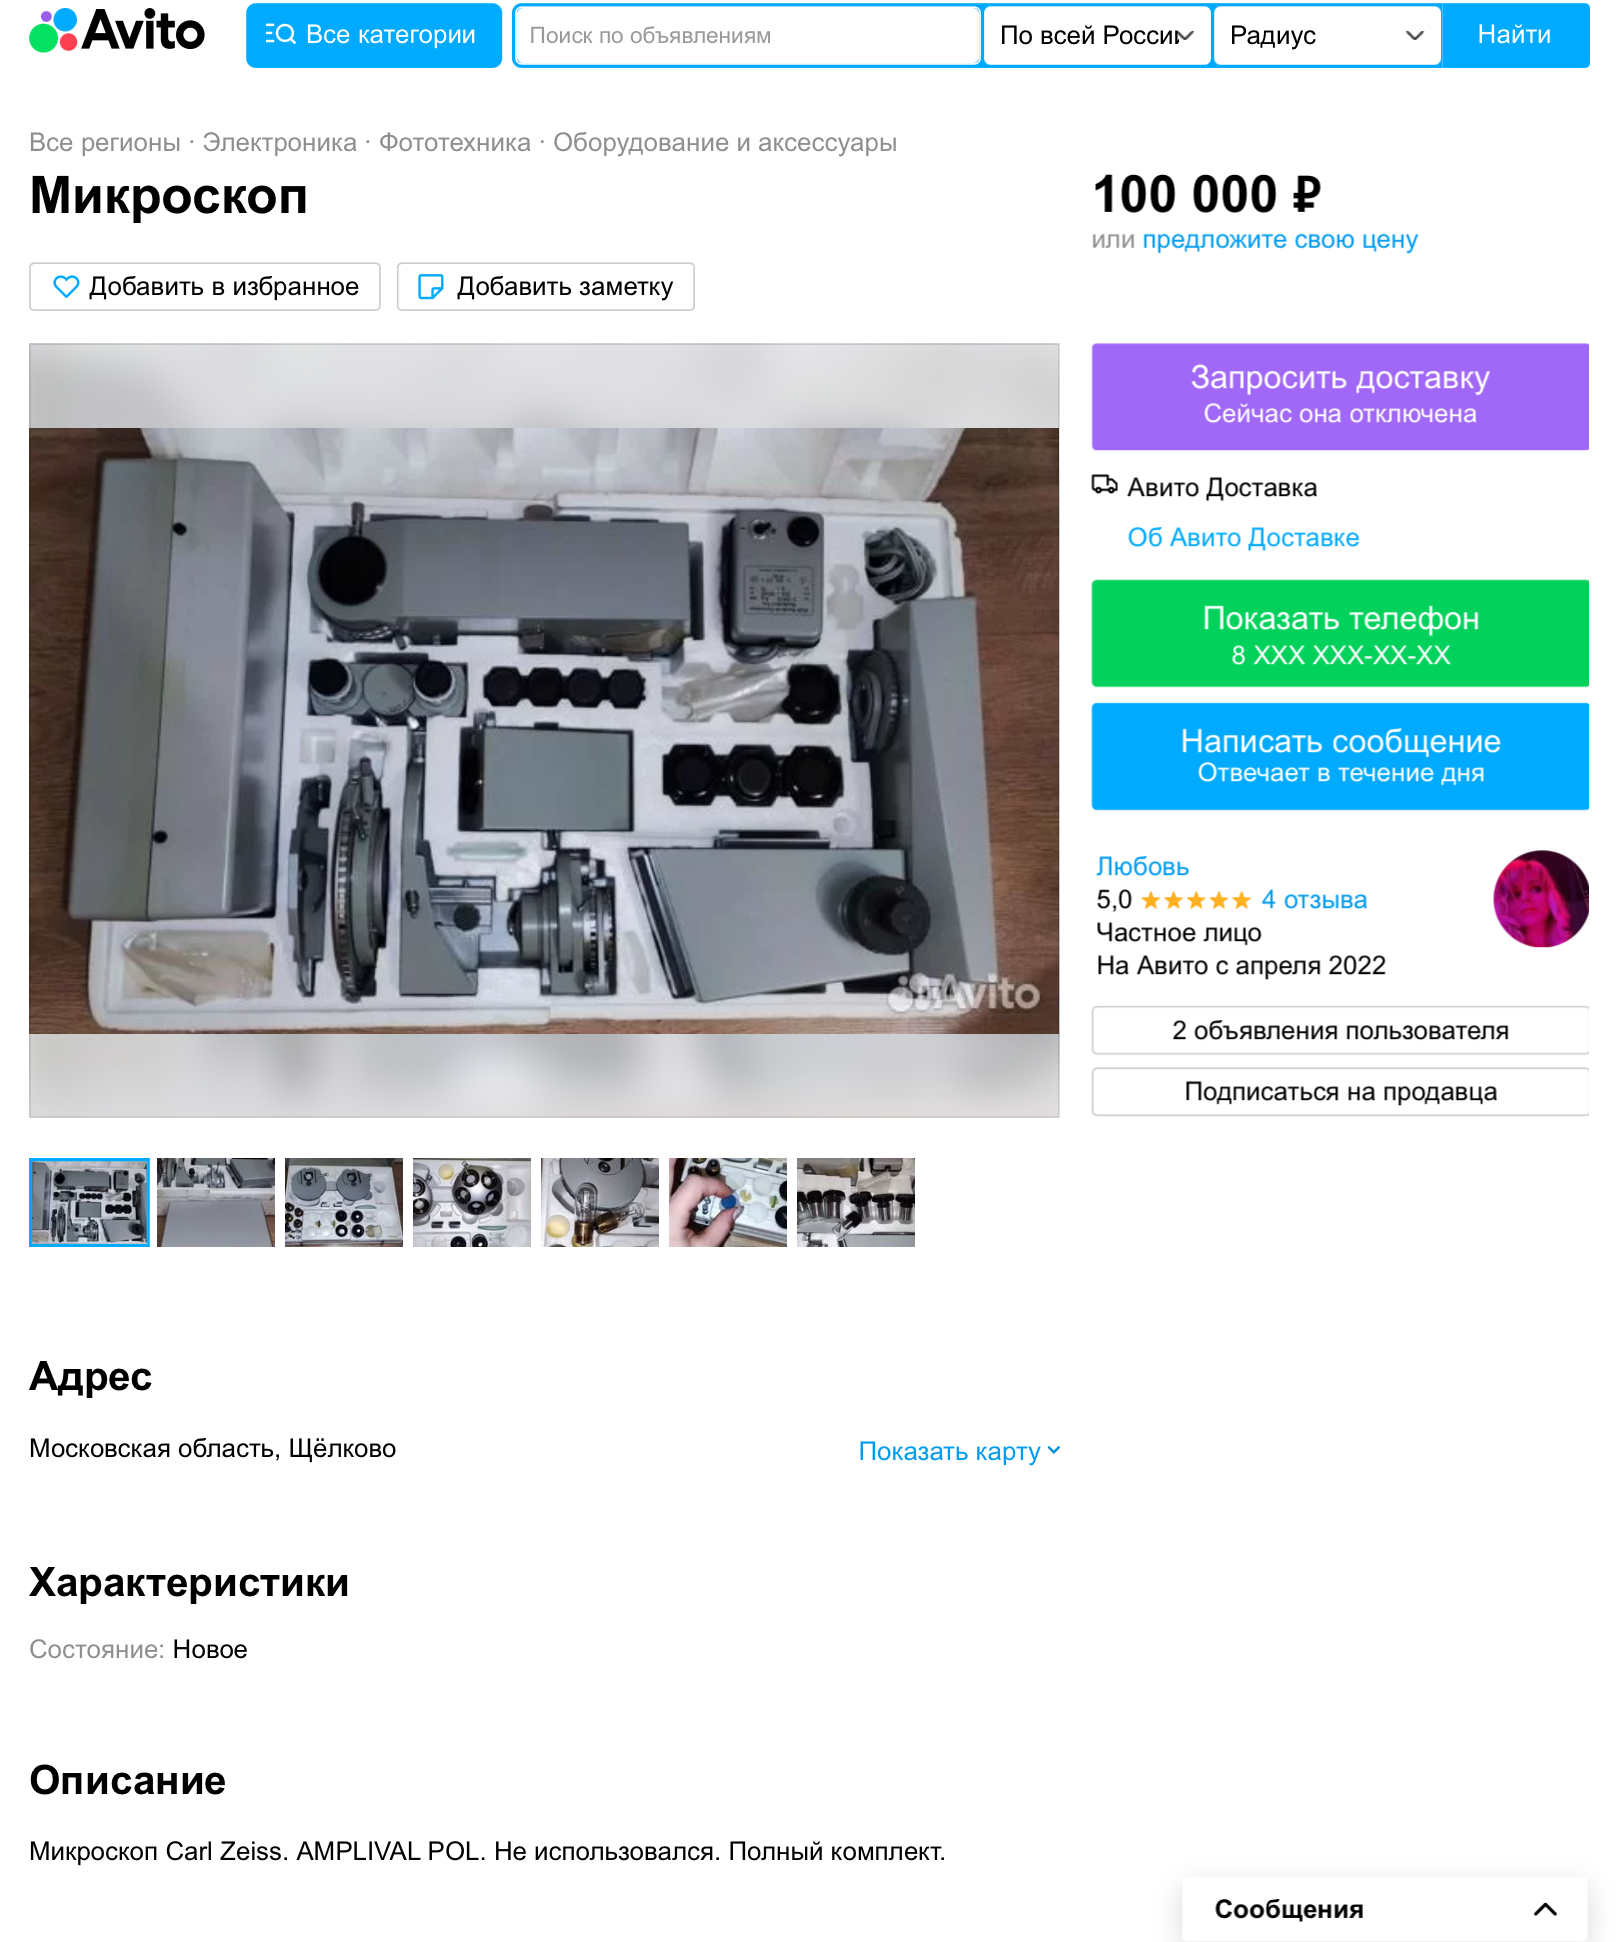This screenshot has height=1942, width=1620.
Task: Click the Avito logo
Action: pos(117,31)
